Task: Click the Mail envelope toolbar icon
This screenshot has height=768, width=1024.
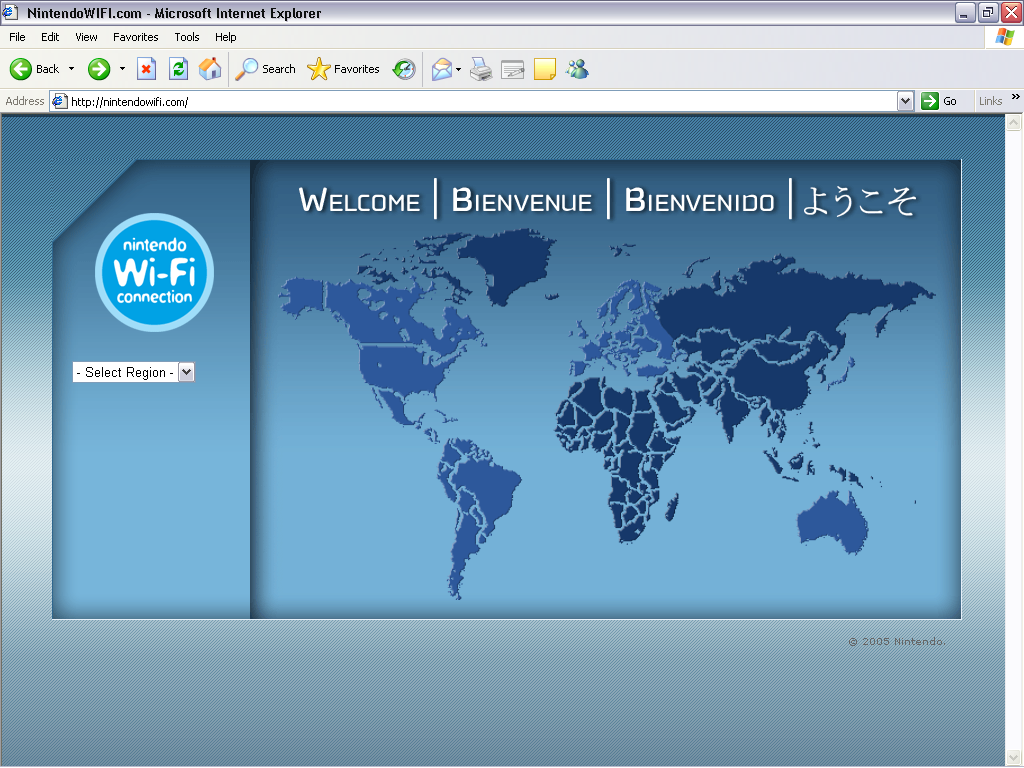Action: pos(442,69)
